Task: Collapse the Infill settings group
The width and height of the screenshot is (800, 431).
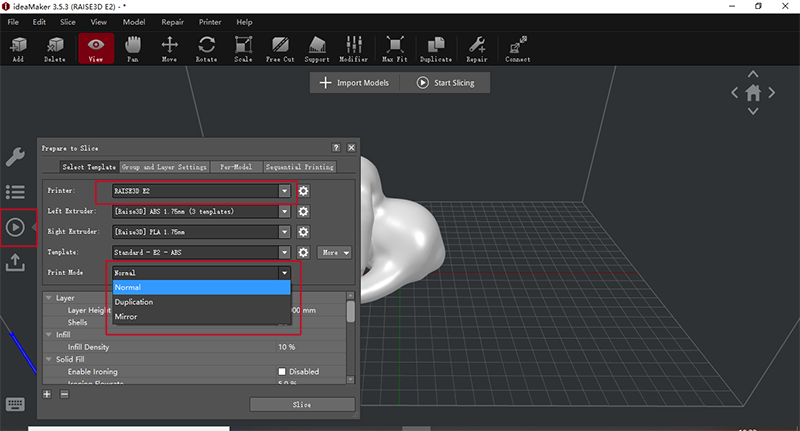Action: point(49,335)
